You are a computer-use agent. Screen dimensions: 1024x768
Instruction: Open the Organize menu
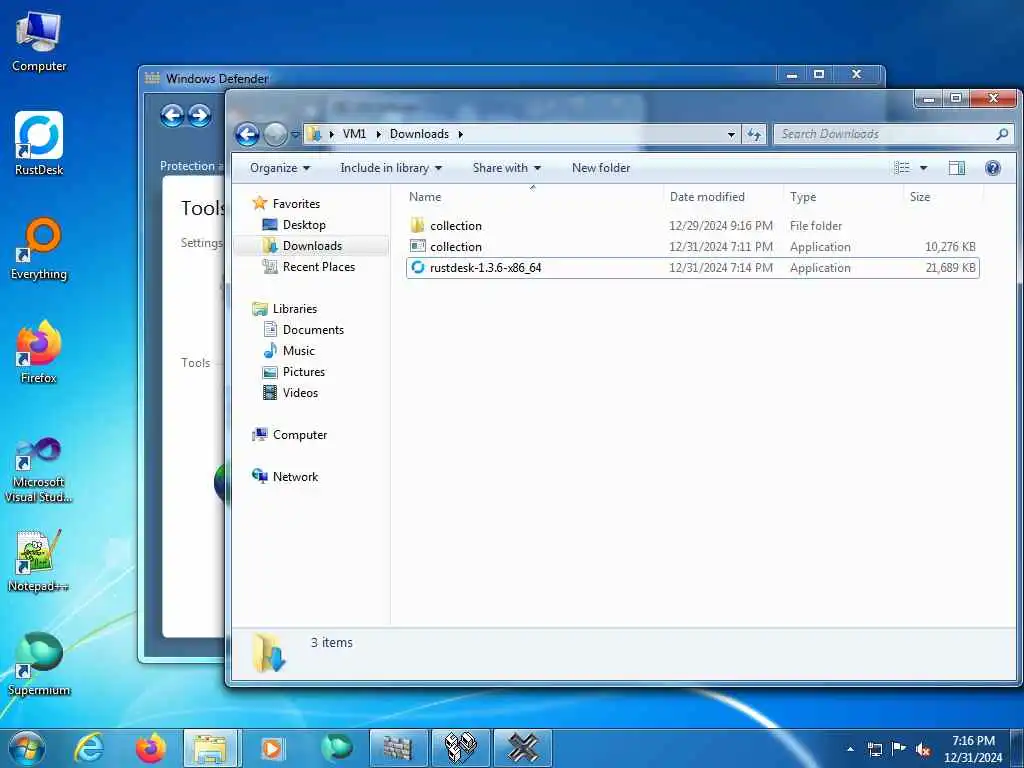pos(280,168)
